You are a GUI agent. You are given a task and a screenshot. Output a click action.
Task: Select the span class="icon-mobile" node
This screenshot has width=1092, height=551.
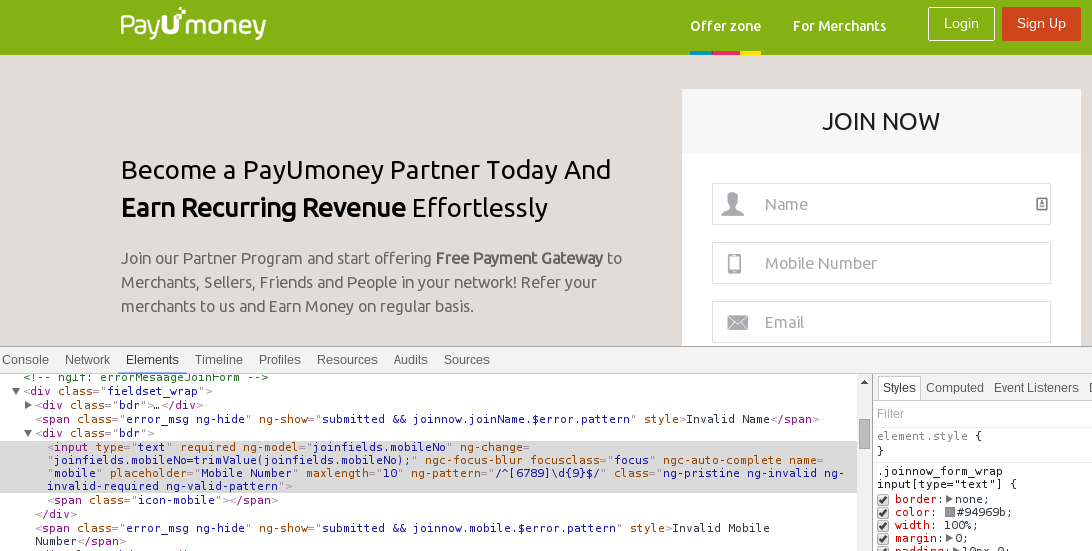click(163, 500)
